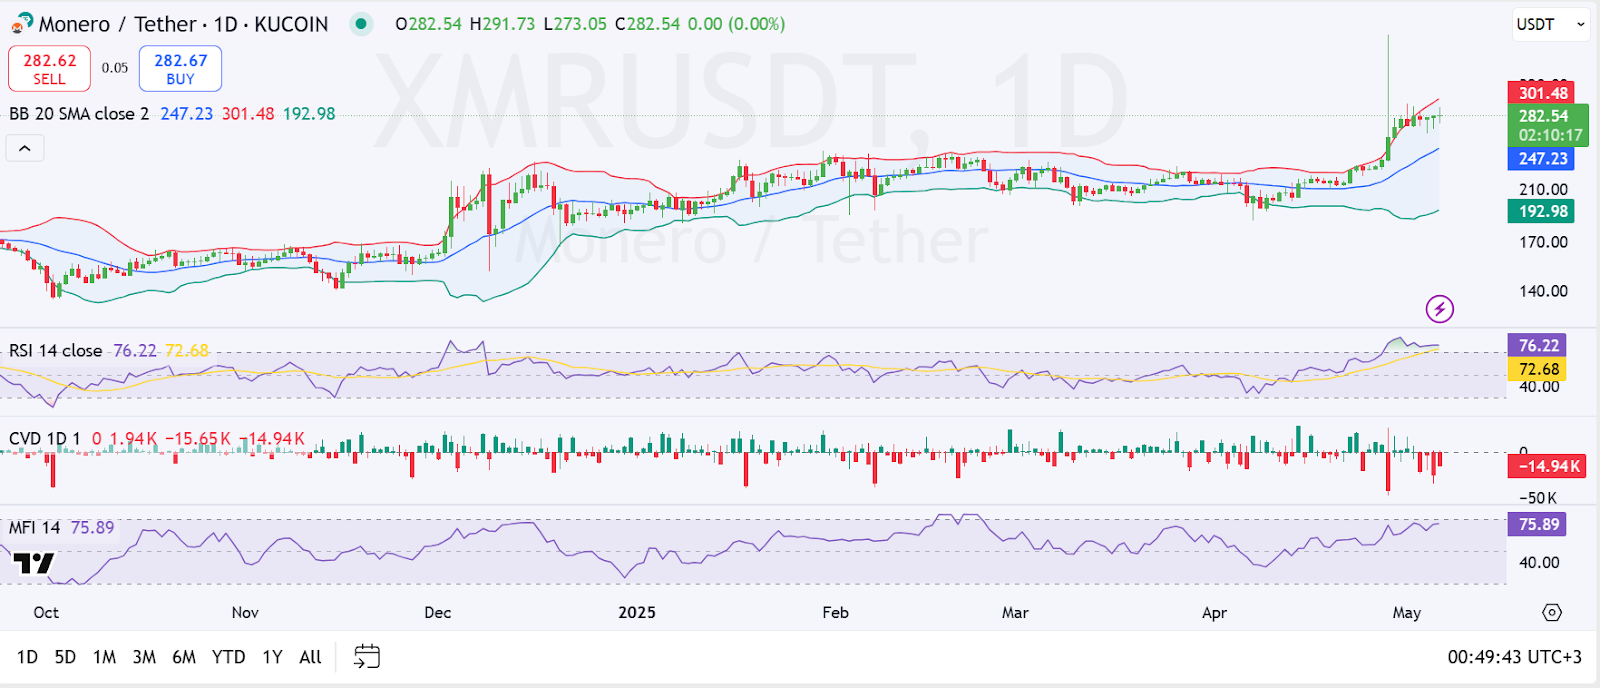The image size is (1600, 688).
Task: Click the TradingView logo icon
Action: (33, 563)
